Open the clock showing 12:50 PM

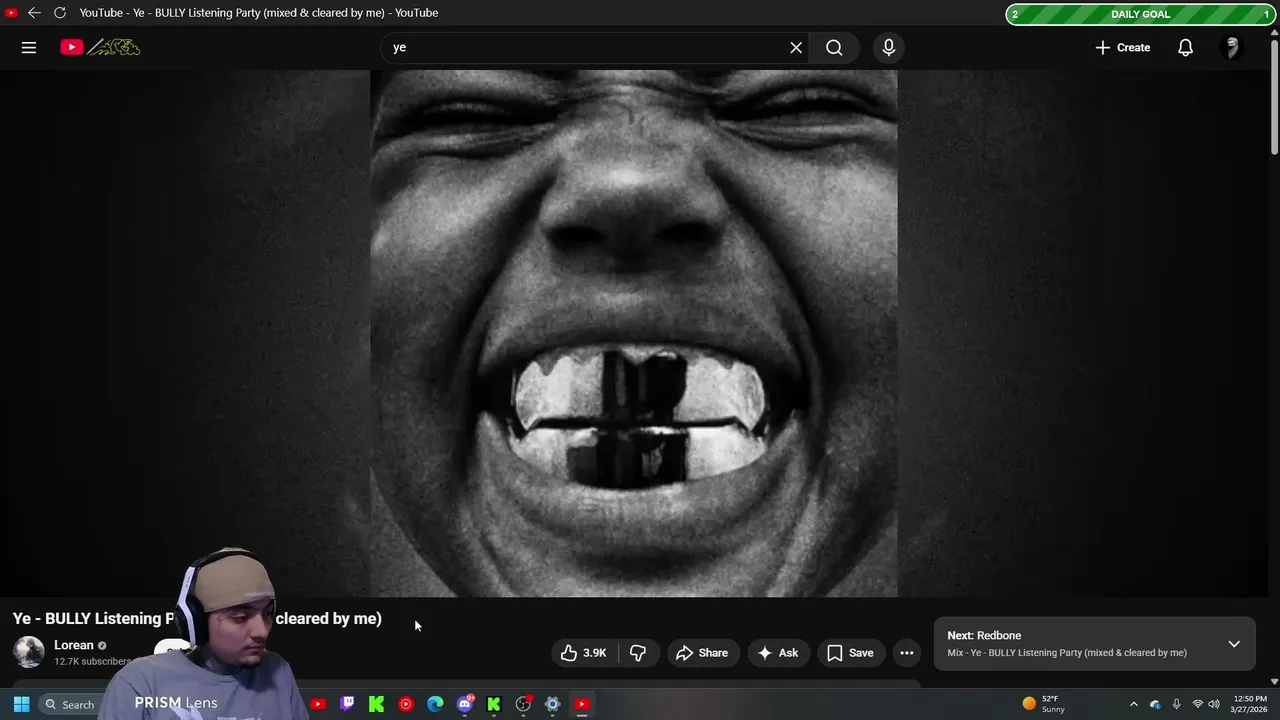click(1250, 704)
